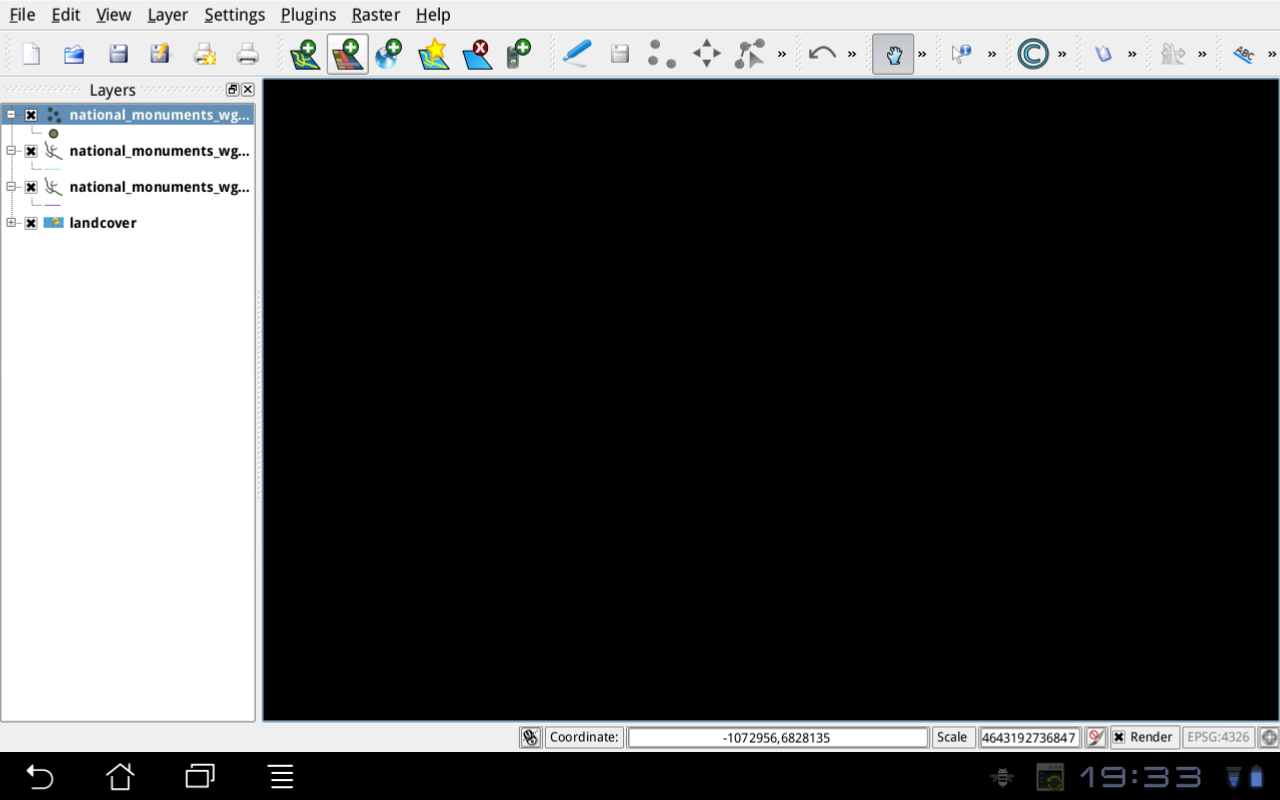The height and width of the screenshot is (800, 1280).
Task: Activate the Pan Map hand tool
Action: 893,54
